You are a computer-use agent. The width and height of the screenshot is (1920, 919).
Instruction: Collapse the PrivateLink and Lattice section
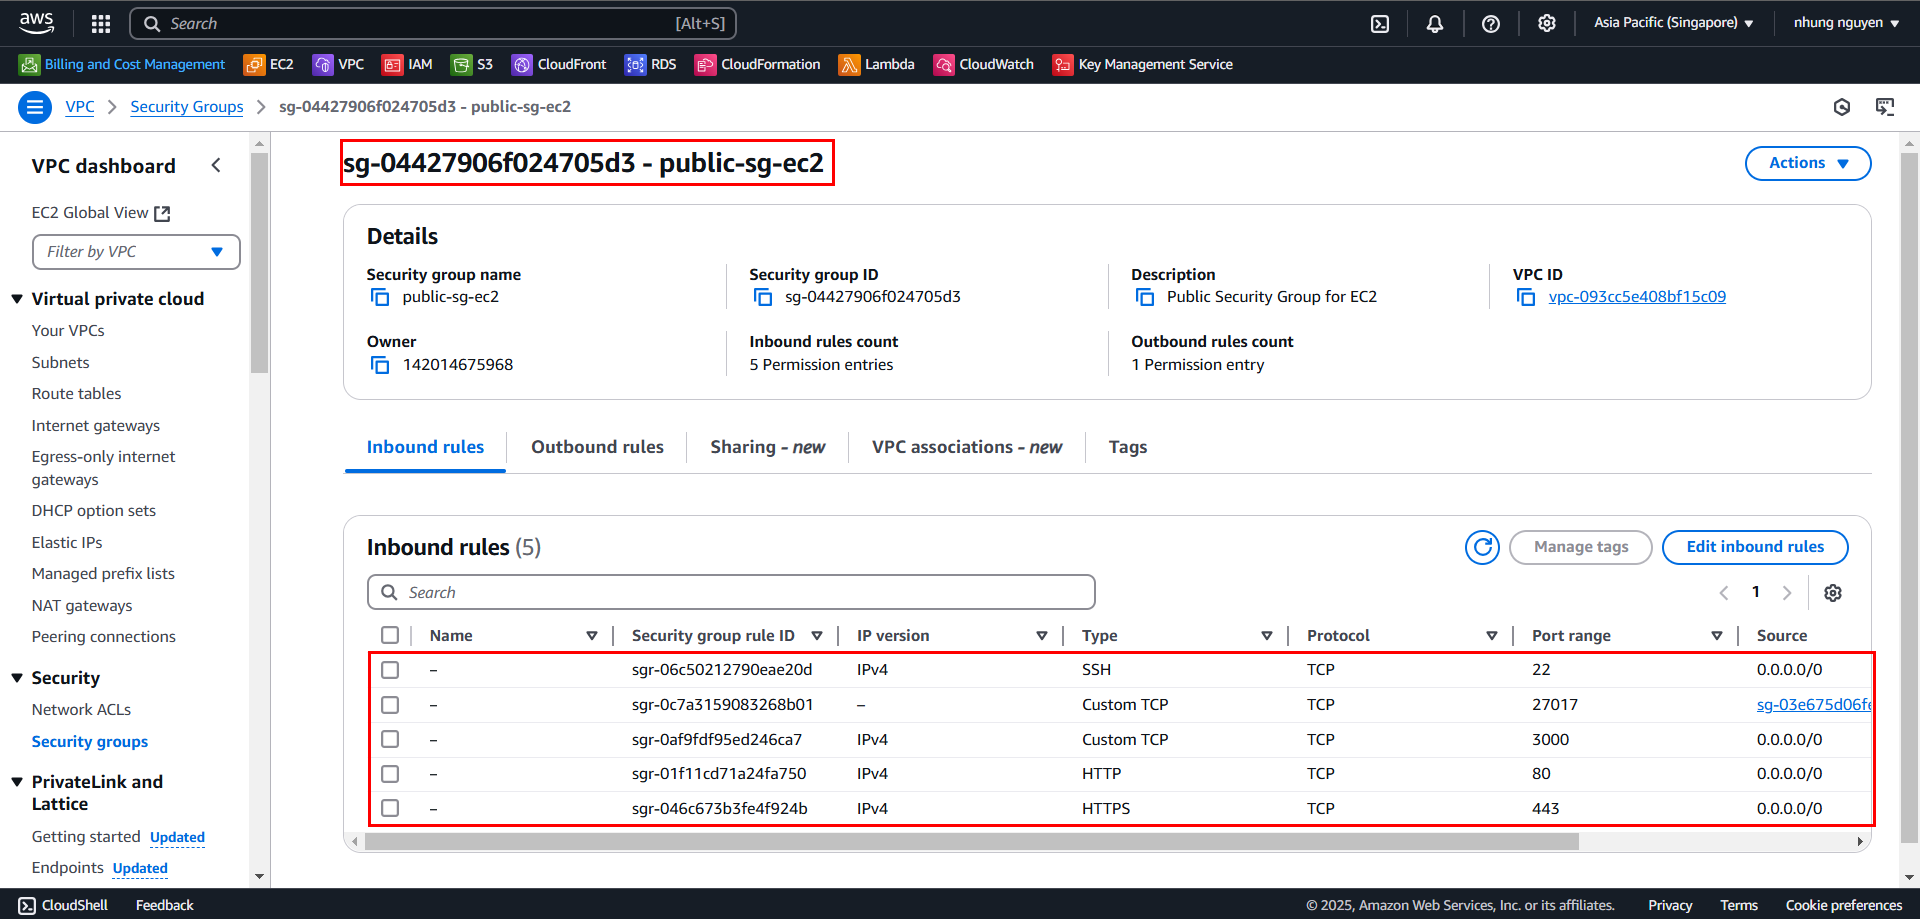pyautogui.click(x=17, y=782)
